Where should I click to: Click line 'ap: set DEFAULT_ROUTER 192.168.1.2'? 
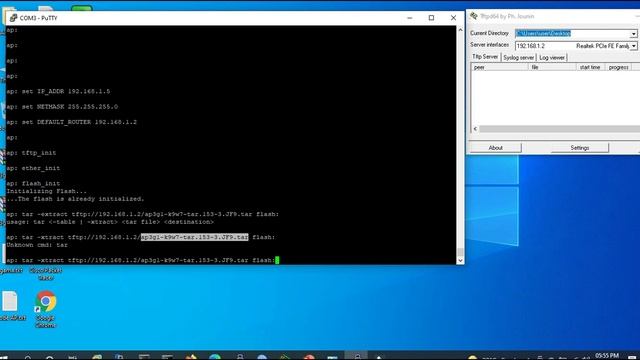tap(71, 122)
